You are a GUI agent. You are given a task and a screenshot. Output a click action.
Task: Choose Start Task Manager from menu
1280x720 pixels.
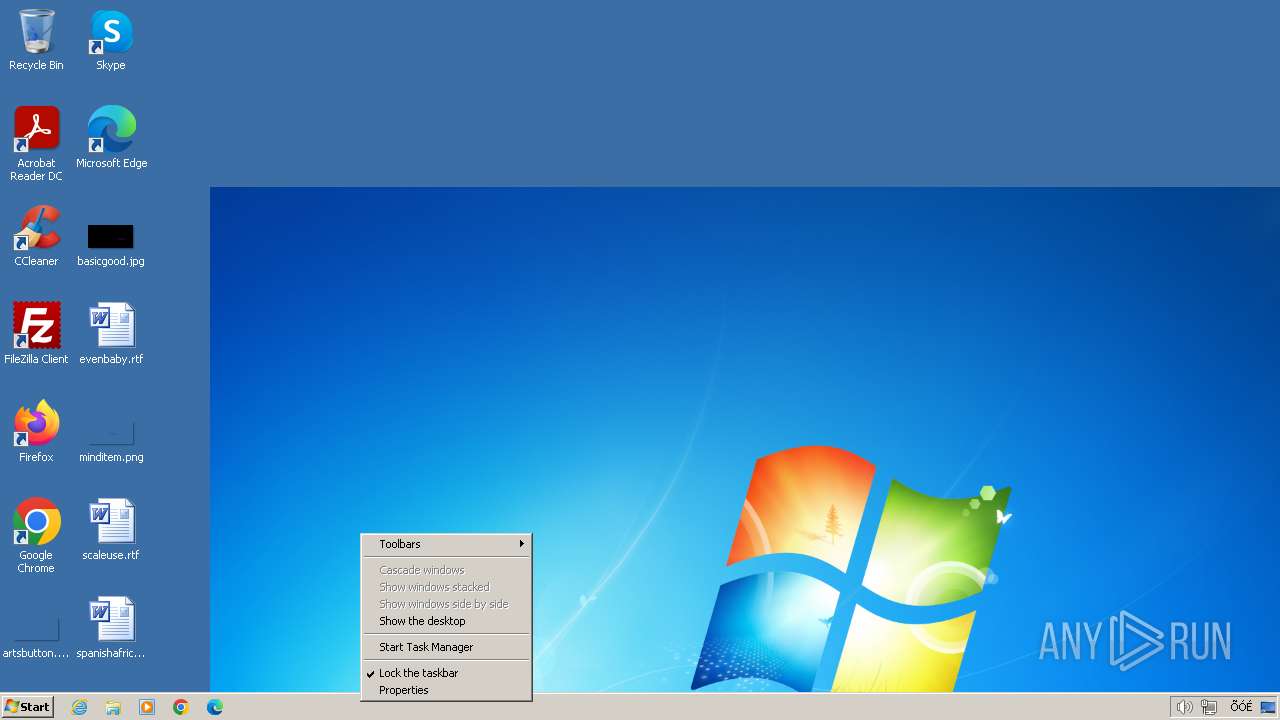[446, 647]
